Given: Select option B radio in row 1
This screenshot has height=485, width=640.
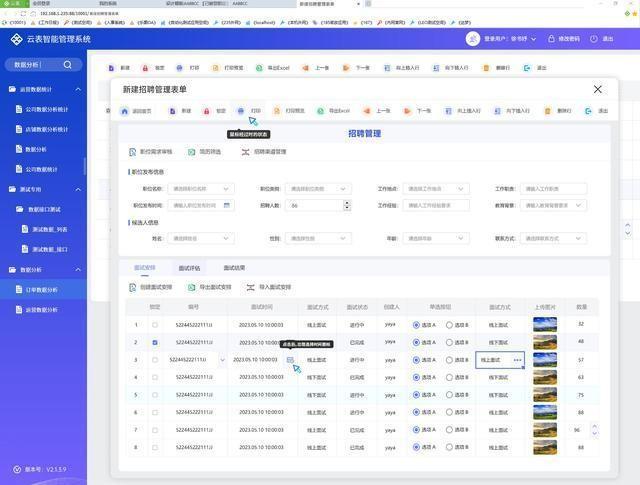Looking at the screenshot, I should tap(449, 325).
